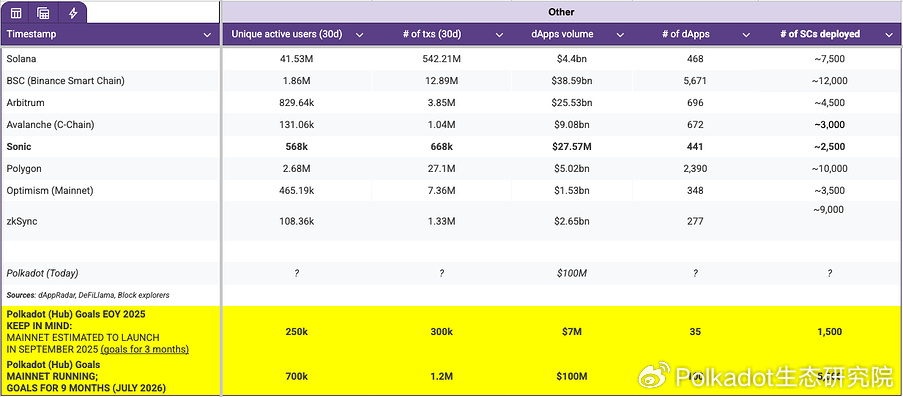Screen dimensions: 903x397
Task: Click the Polkadot (Hub) Goals EOY 2025 cell
Action: [110, 332]
